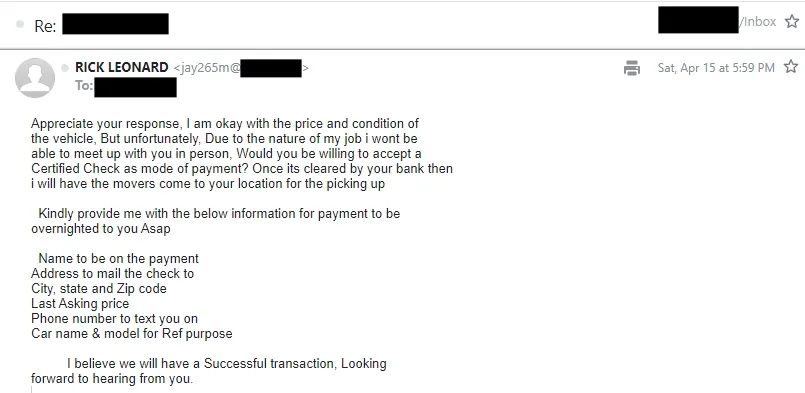805x393 pixels.
Task: Toggle unread dot beside RICK LEONARD
Action: 65,68
